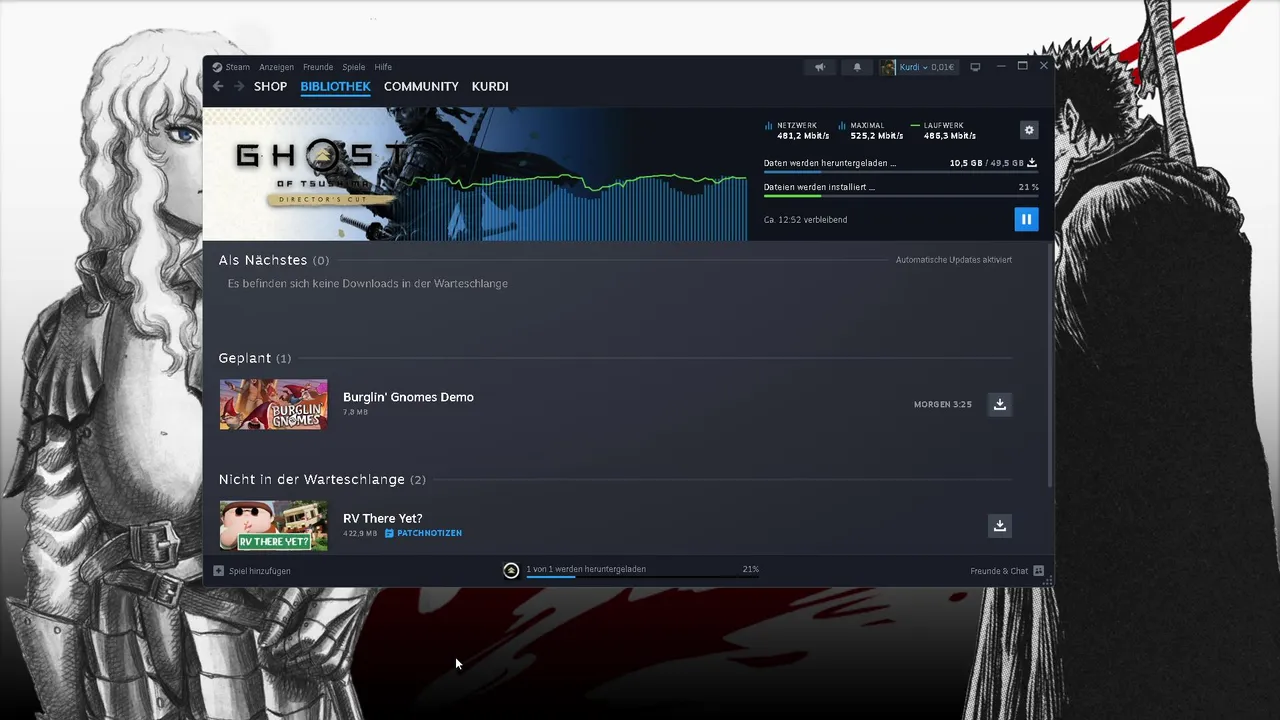1280x720 pixels.
Task: Open the Anzeigen menu
Action: click(x=277, y=67)
